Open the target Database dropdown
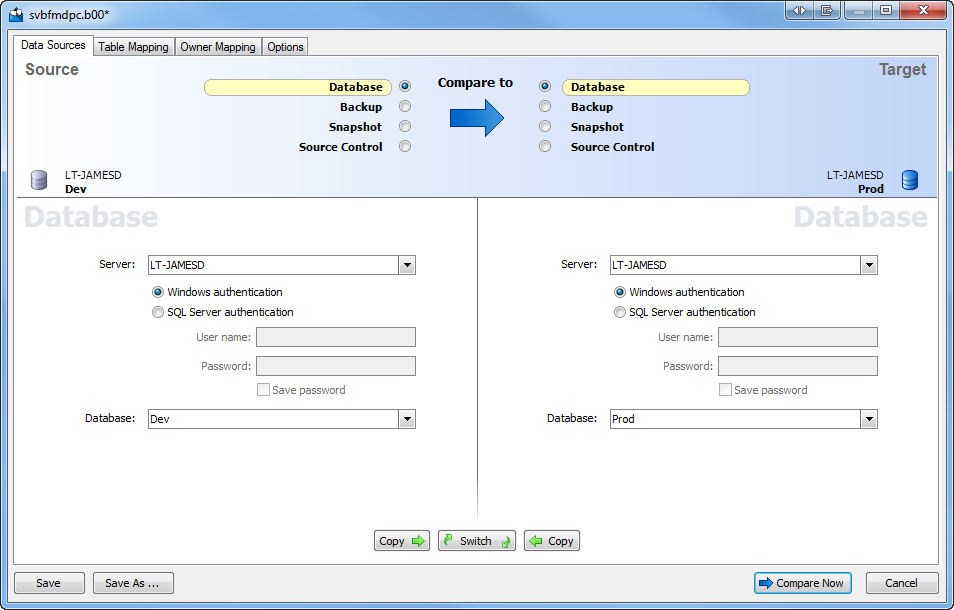 click(x=868, y=419)
